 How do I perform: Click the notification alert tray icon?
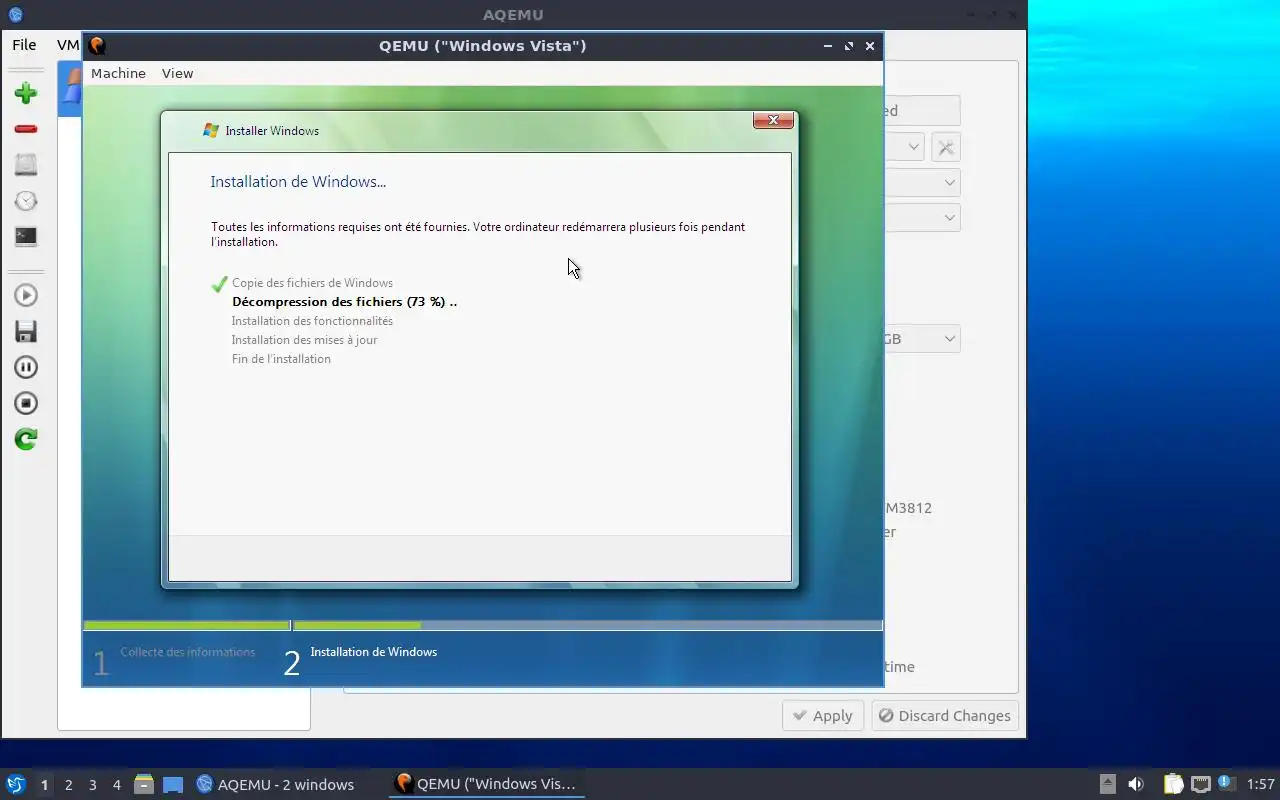click(1226, 783)
